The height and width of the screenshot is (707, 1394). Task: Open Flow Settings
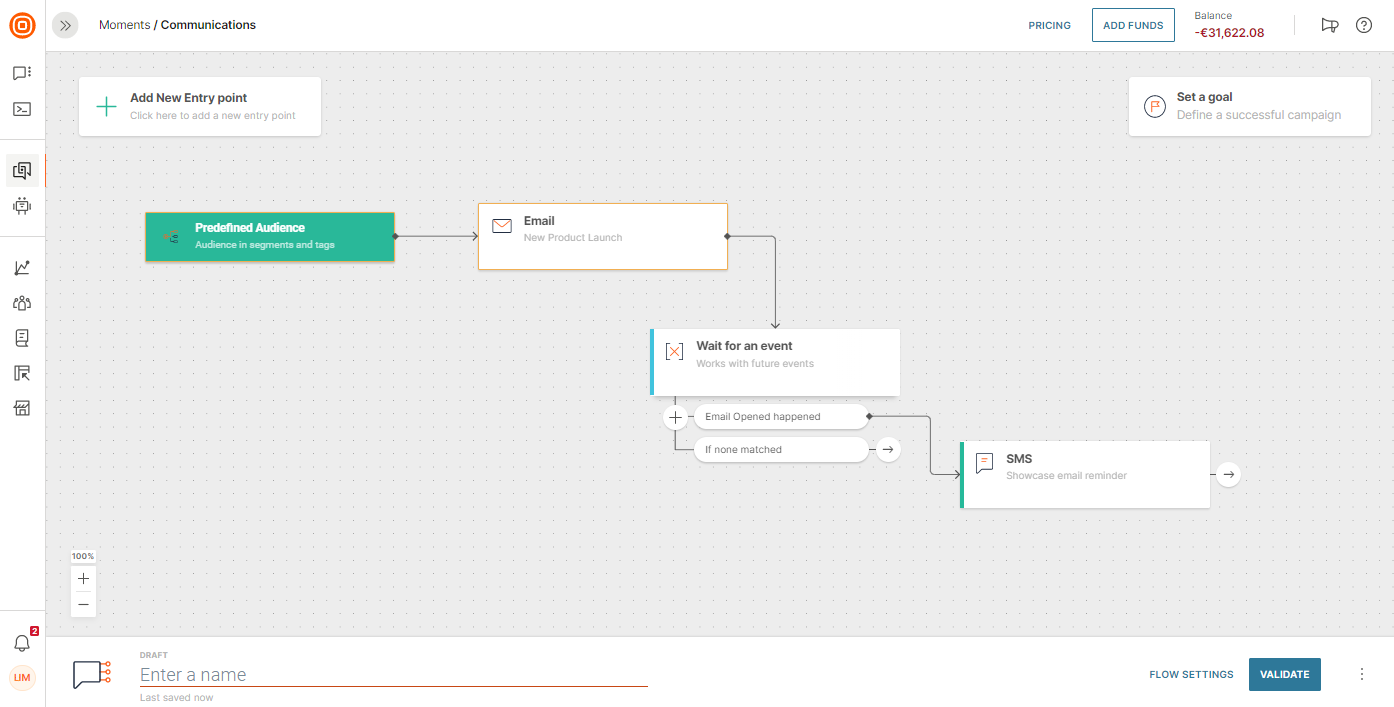pos(1191,674)
